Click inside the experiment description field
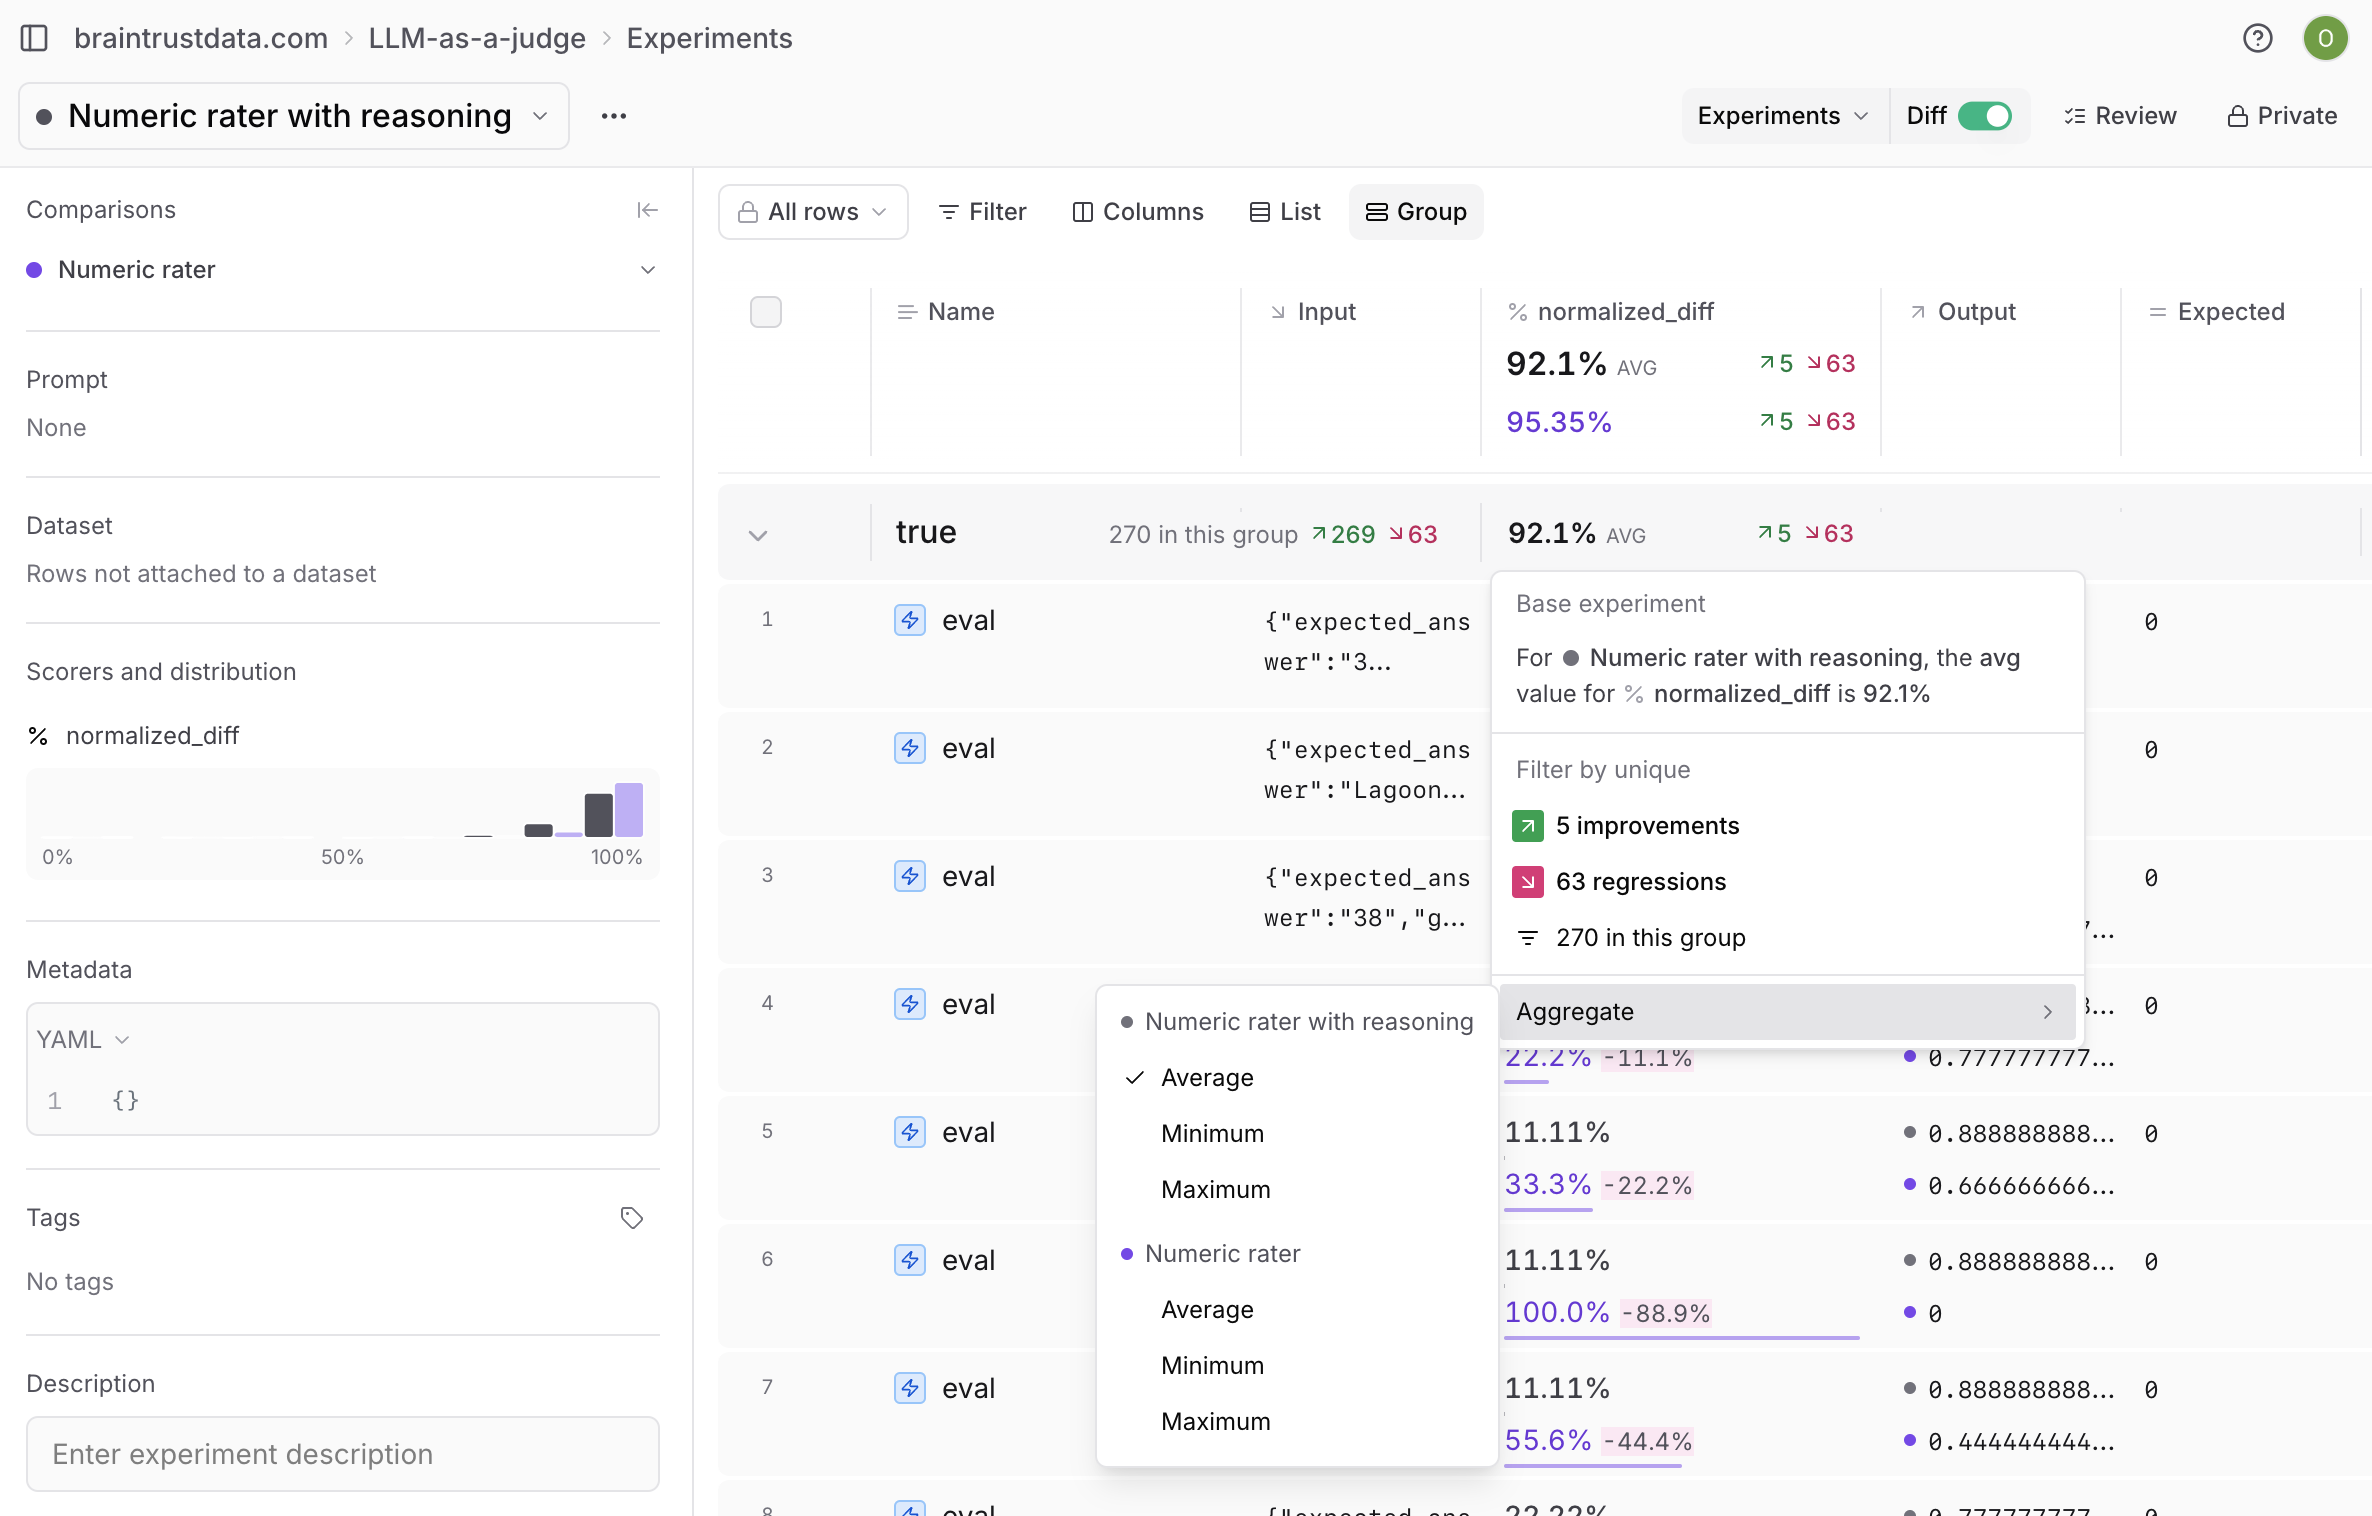Image resolution: width=2372 pixels, height=1516 pixels. (x=342, y=1454)
